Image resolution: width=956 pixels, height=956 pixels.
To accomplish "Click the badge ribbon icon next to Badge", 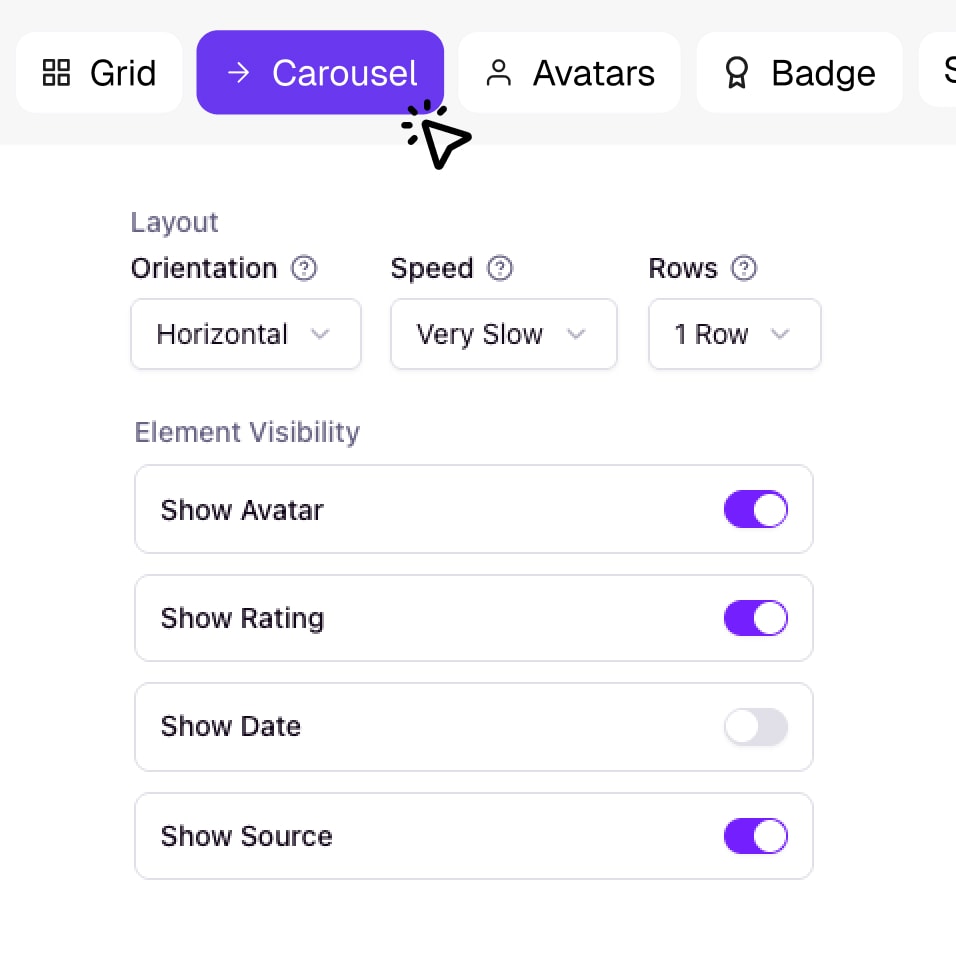I will [737, 71].
